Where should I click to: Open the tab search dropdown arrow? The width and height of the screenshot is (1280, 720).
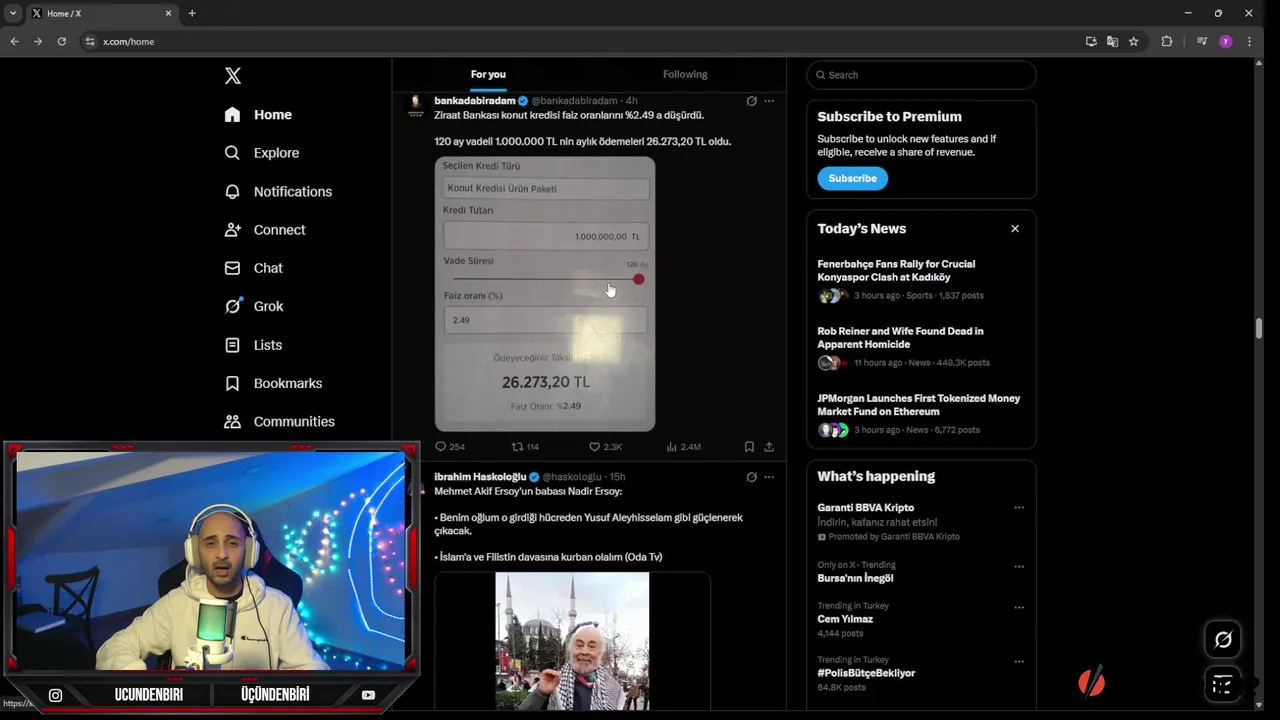13,13
